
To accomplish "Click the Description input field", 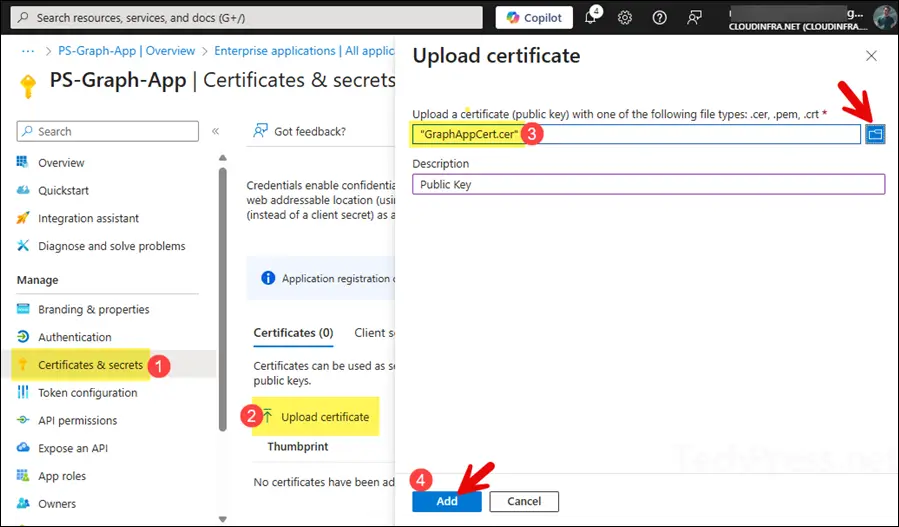I will [648, 184].
